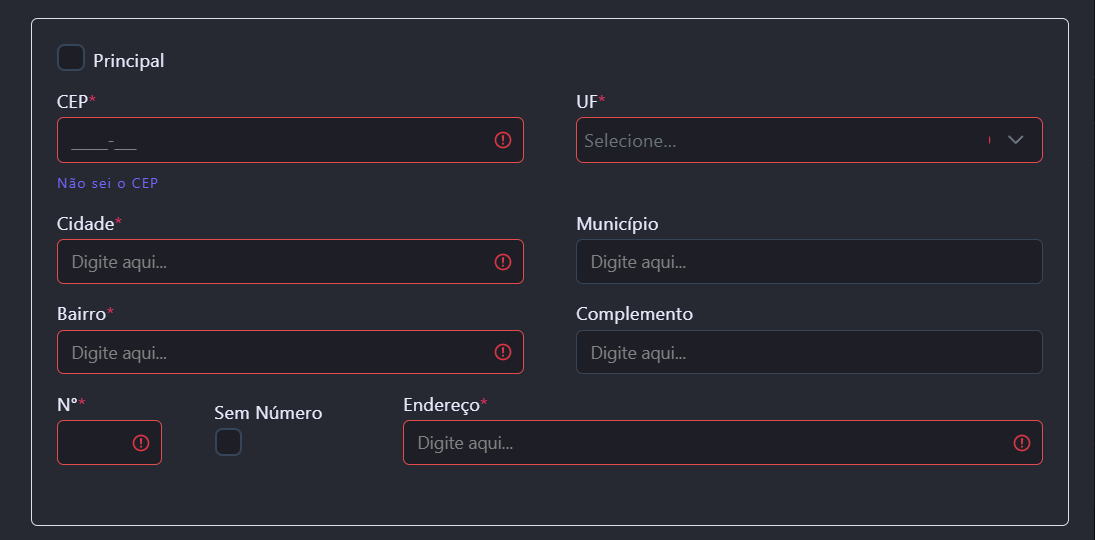Click the error icon in the Bairro field
1095x540 pixels.
tap(503, 352)
